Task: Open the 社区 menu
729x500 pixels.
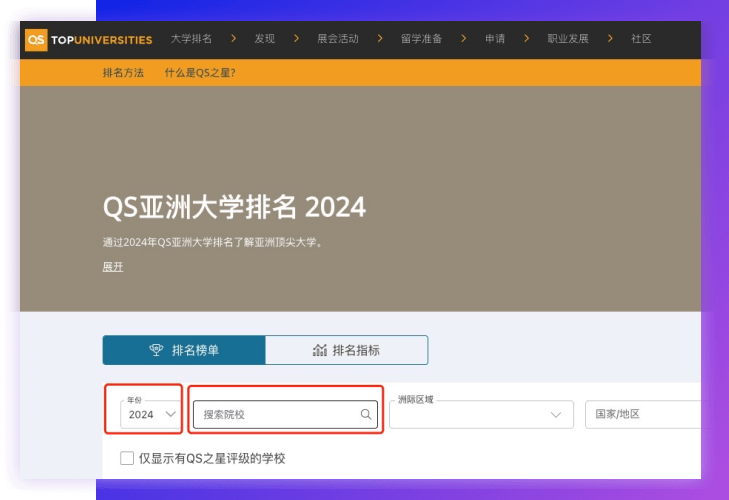Action: click(x=641, y=39)
